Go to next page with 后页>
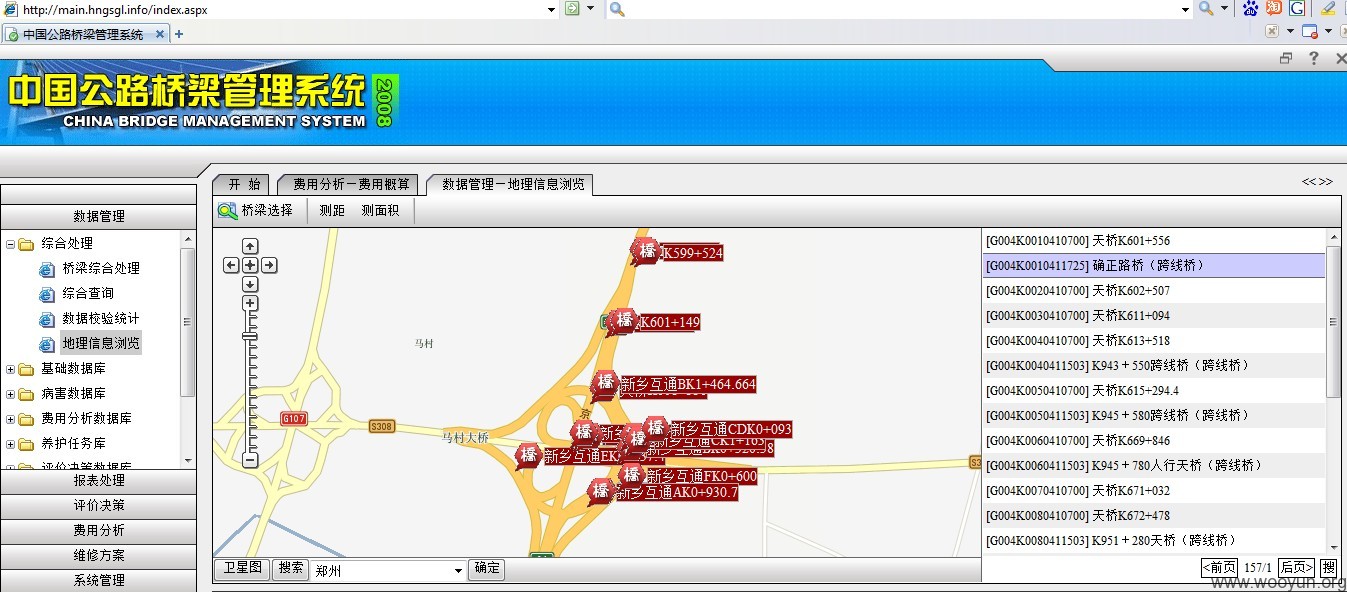The height and width of the screenshot is (592, 1347). [1297, 568]
